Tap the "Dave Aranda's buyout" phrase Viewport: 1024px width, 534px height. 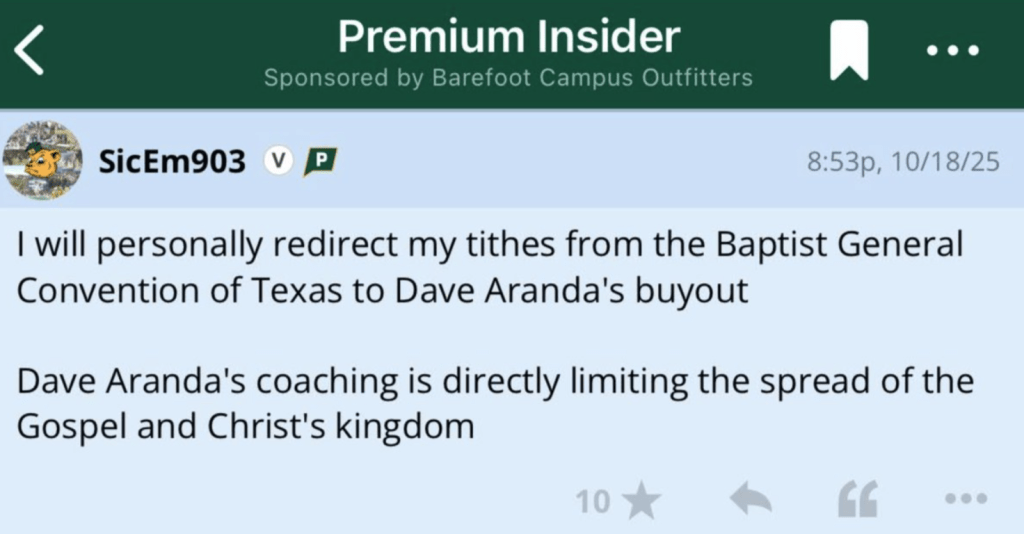tap(571, 290)
